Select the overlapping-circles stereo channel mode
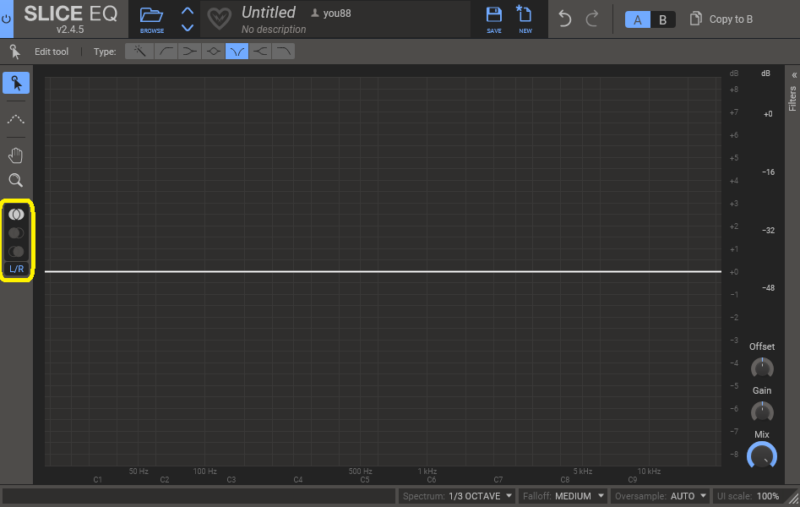 pos(16,214)
